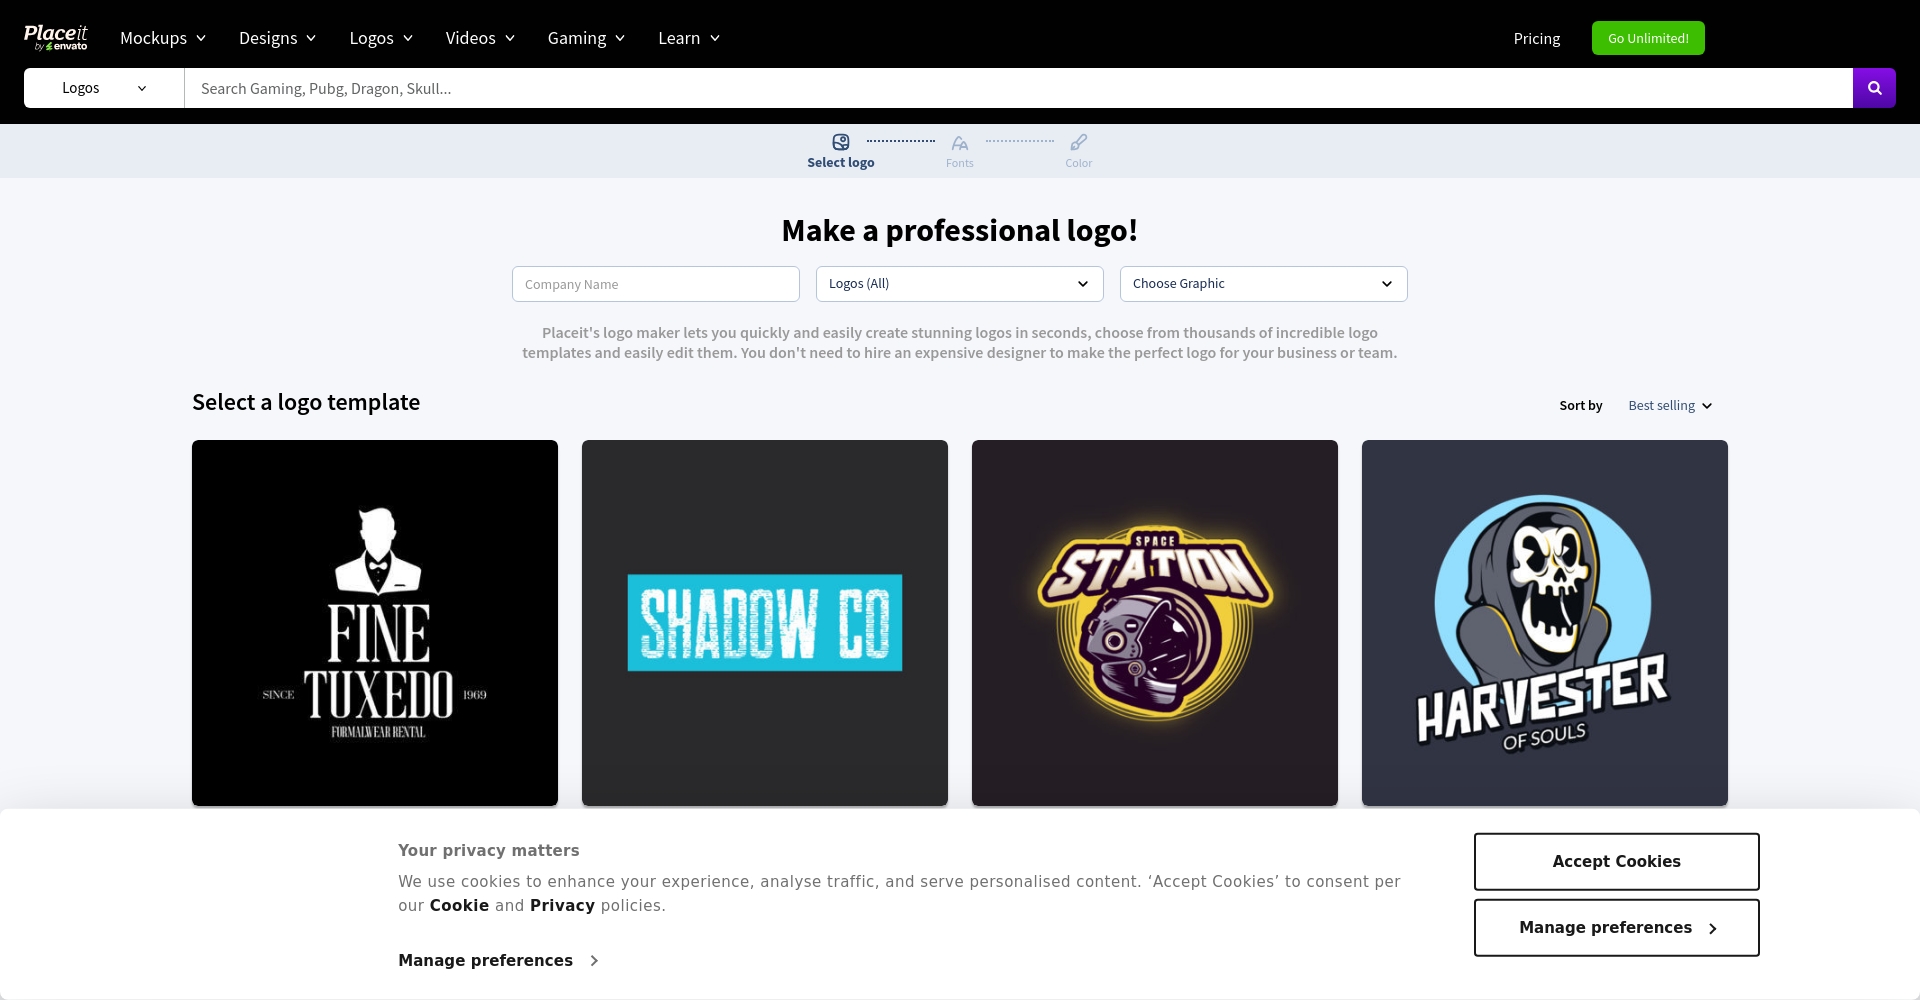Open the Logos (All) category dropdown
1920x1000 pixels.
(959, 284)
